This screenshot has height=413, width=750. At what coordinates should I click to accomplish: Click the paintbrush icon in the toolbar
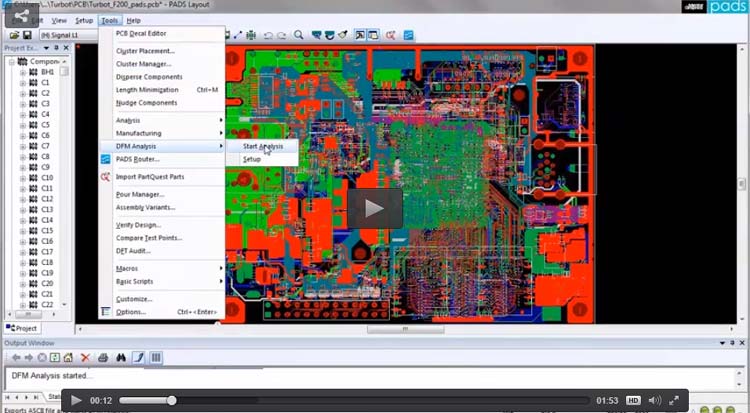point(342,35)
